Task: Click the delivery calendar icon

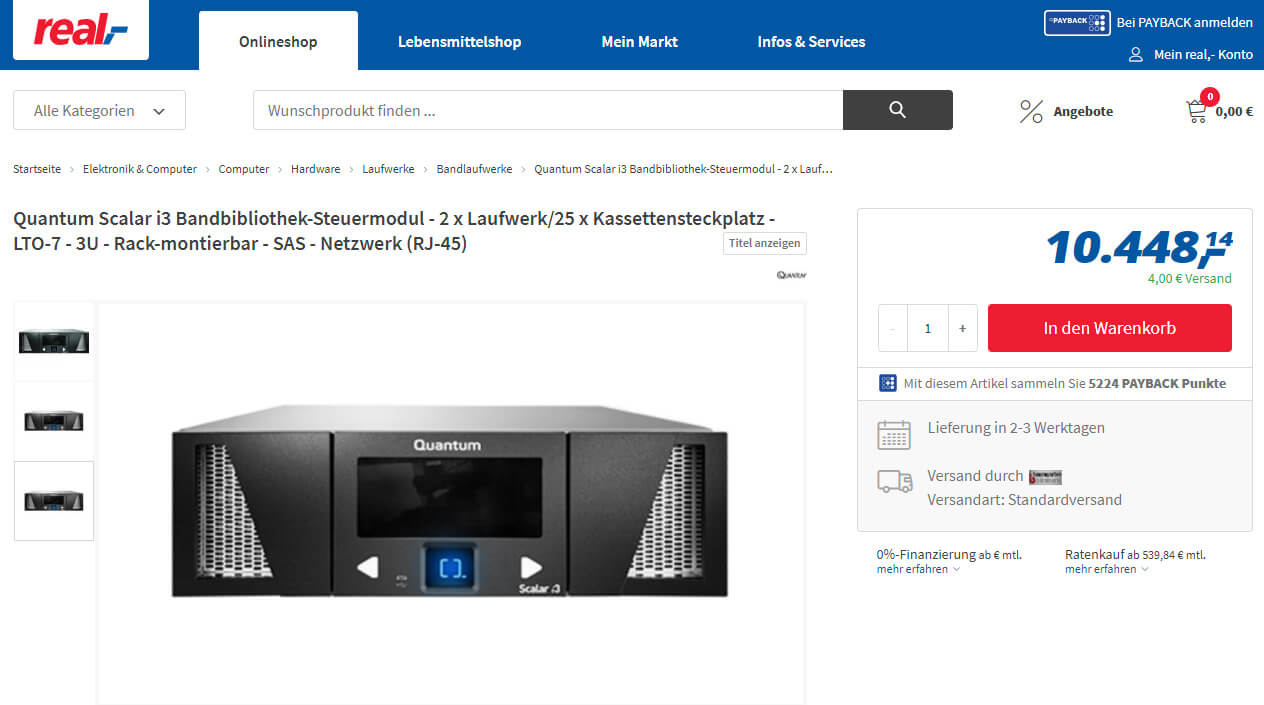Action: (894, 435)
